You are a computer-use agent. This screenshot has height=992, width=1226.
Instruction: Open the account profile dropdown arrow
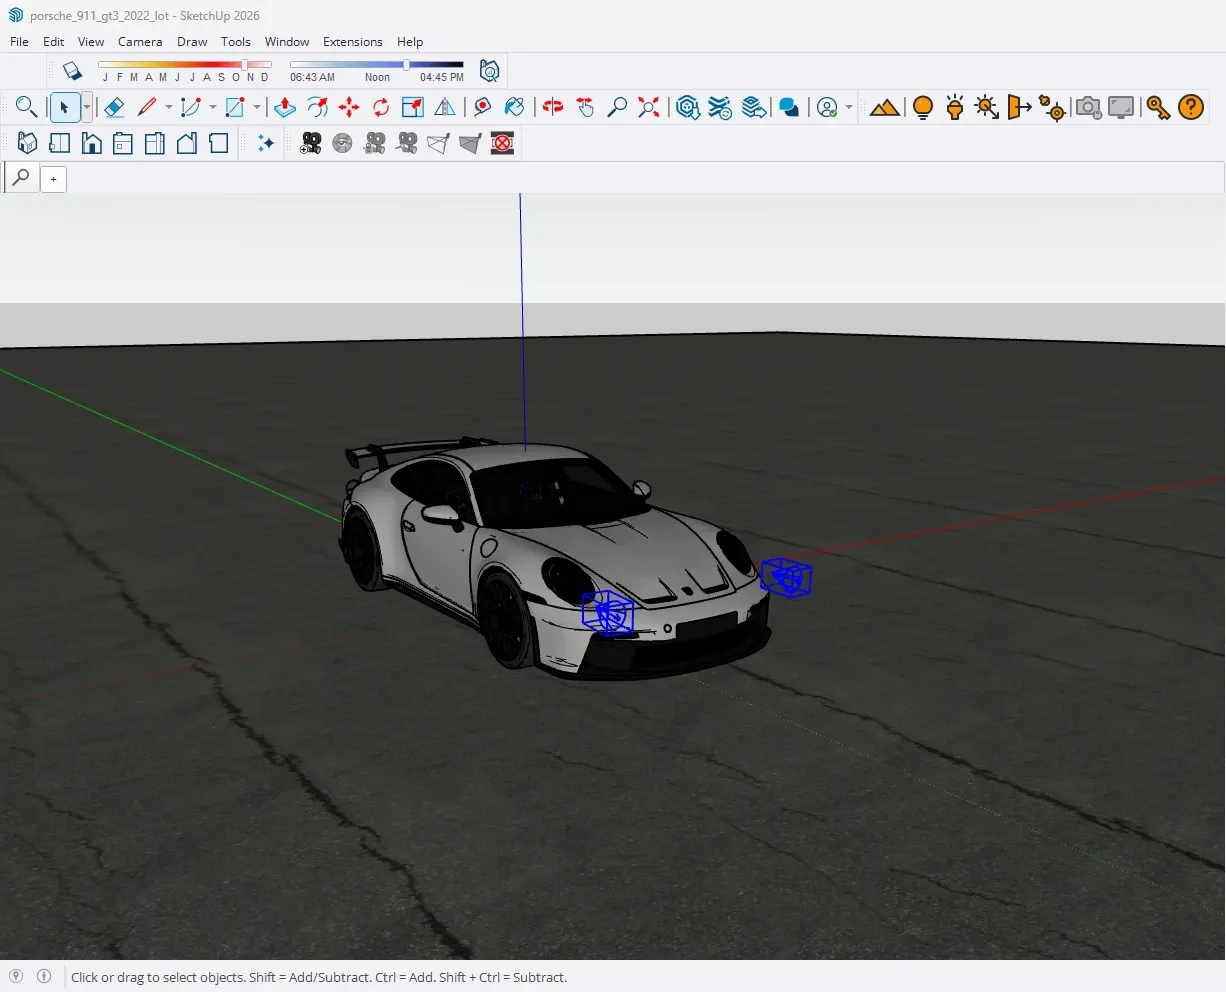pyautogui.click(x=849, y=107)
